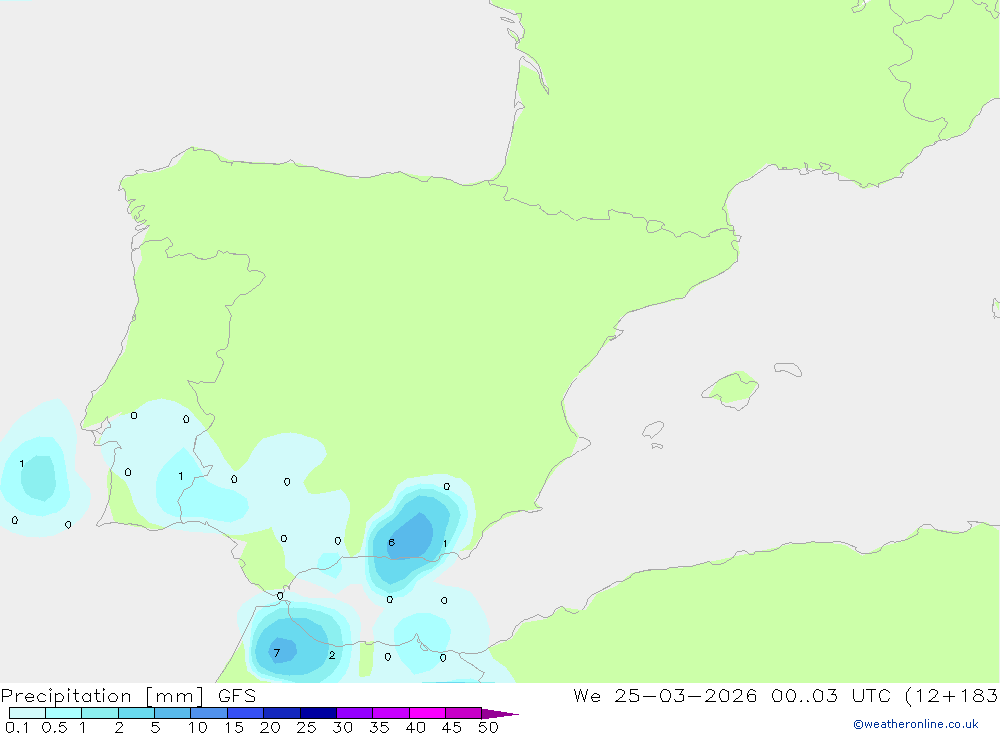
Task: Click the legend arrow tip above 50
Action: point(500,714)
